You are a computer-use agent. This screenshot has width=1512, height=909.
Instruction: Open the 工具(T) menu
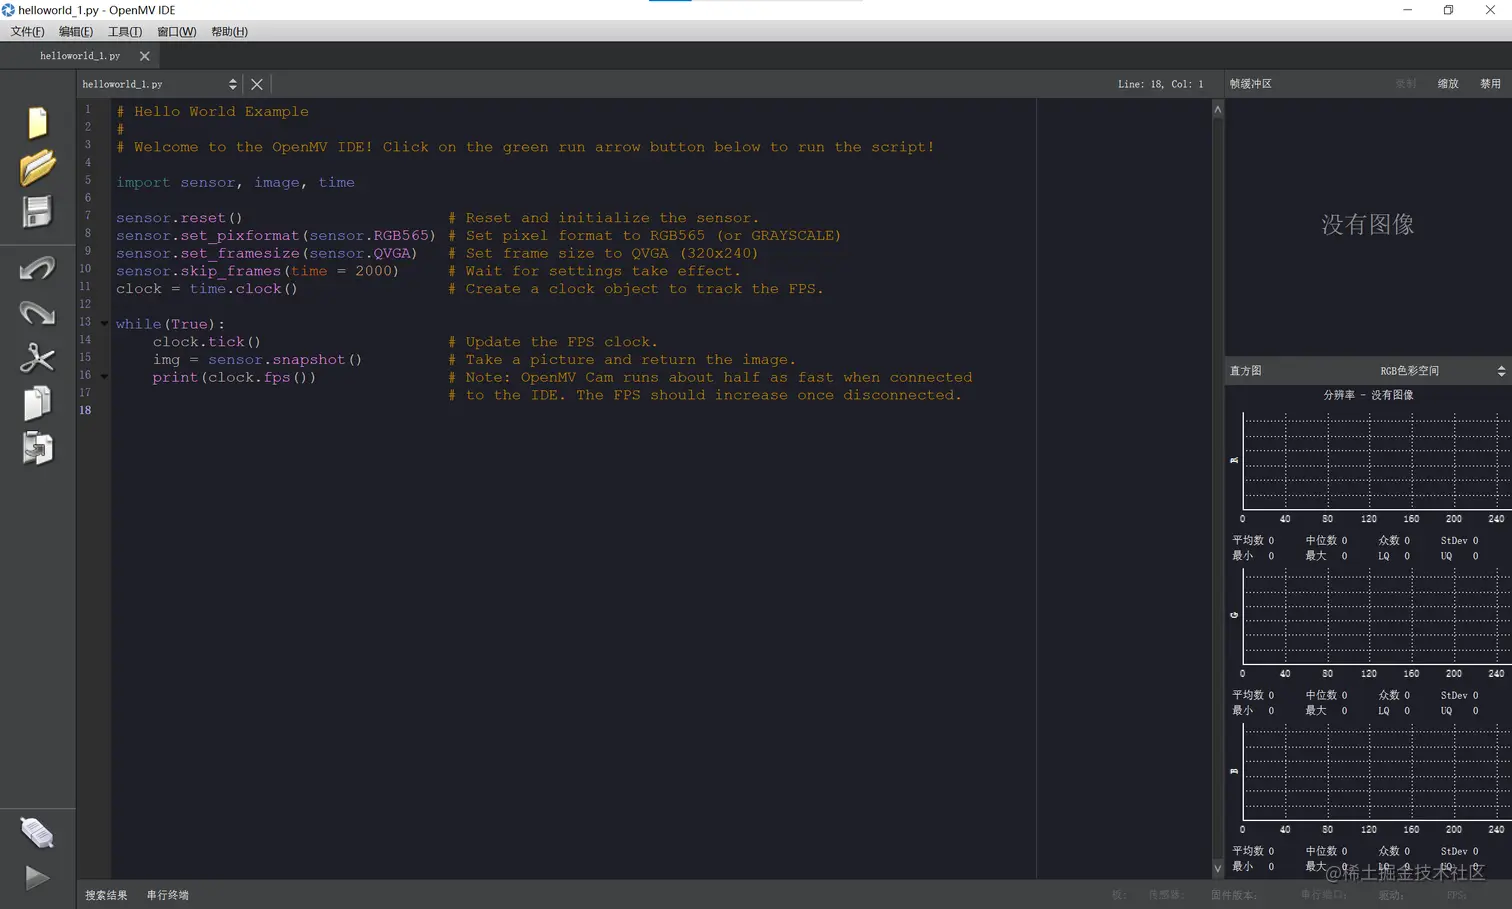pyautogui.click(x=125, y=32)
